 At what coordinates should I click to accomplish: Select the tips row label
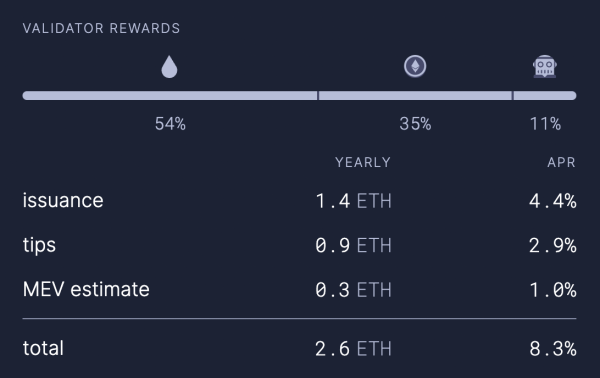39,245
